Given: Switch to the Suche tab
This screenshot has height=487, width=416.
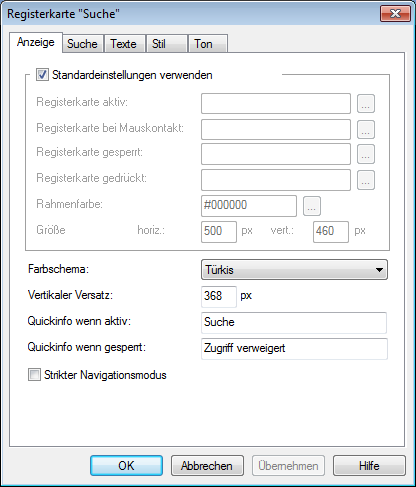Looking at the screenshot, I should pos(83,44).
